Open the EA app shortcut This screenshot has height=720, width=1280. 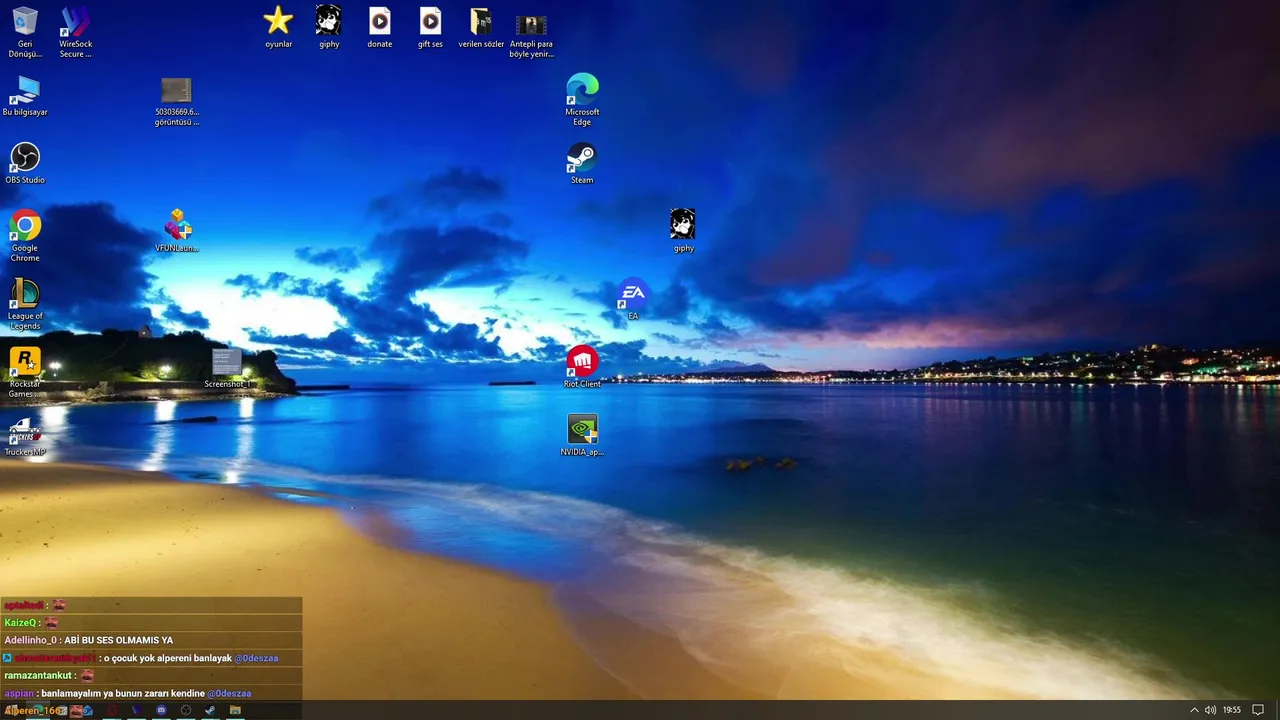[x=633, y=299]
